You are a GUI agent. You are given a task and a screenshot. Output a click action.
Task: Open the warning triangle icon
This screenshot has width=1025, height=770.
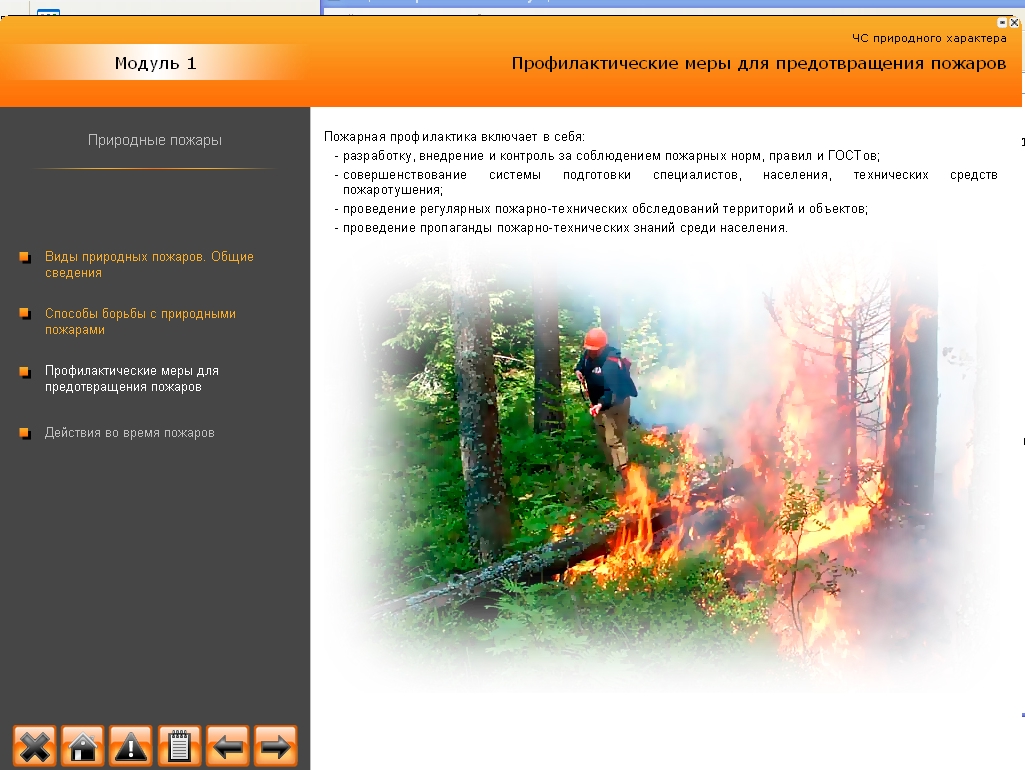(x=131, y=746)
